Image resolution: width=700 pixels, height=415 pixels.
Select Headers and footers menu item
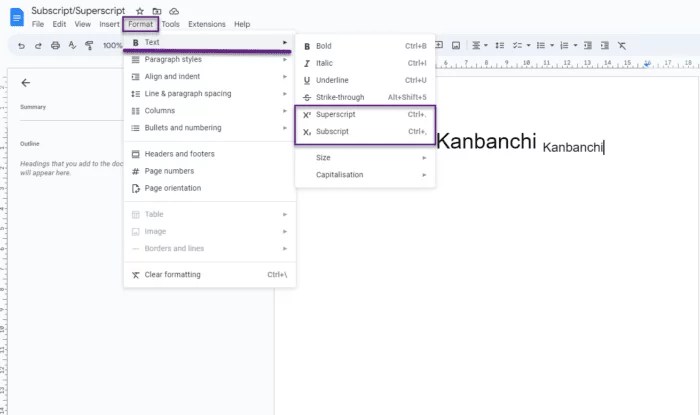(x=210, y=154)
